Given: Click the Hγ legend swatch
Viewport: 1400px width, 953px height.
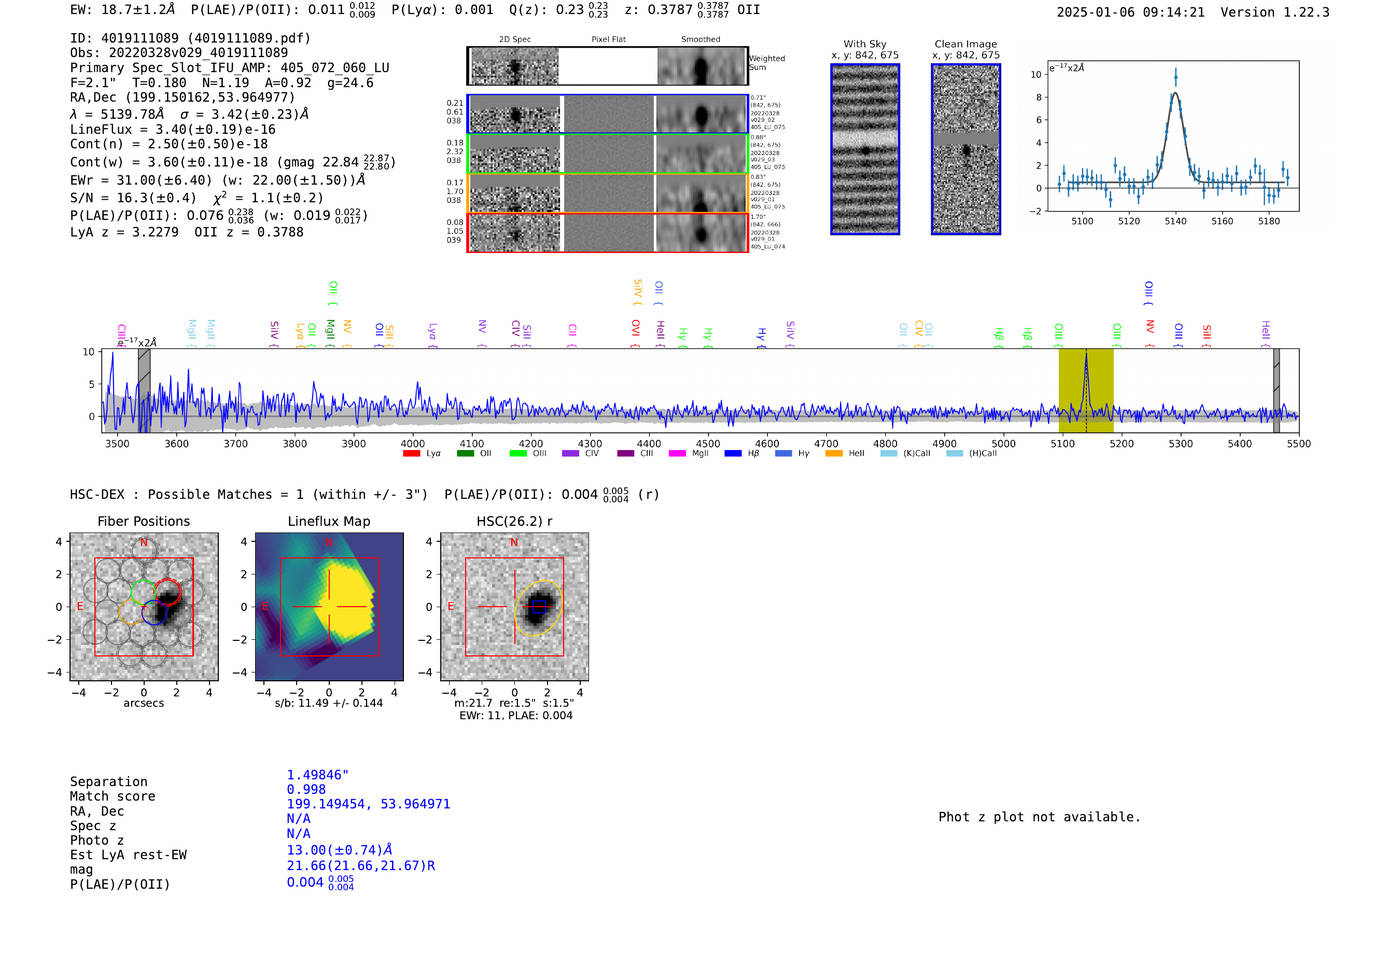Looking at the screenshot, I should pyautogui.click(x=783, y=454).
